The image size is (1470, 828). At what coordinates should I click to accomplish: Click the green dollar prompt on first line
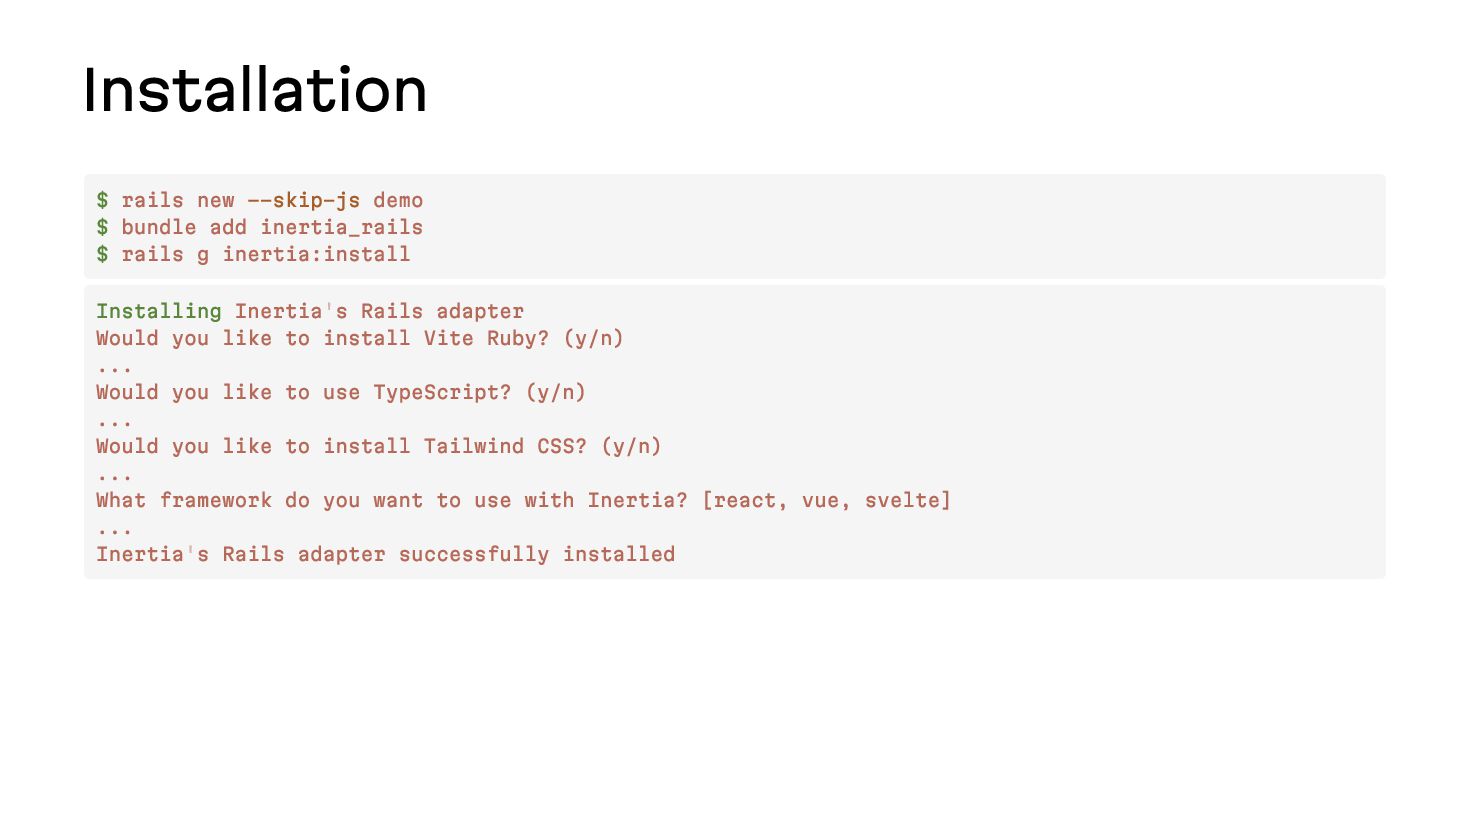coord(102,200)
